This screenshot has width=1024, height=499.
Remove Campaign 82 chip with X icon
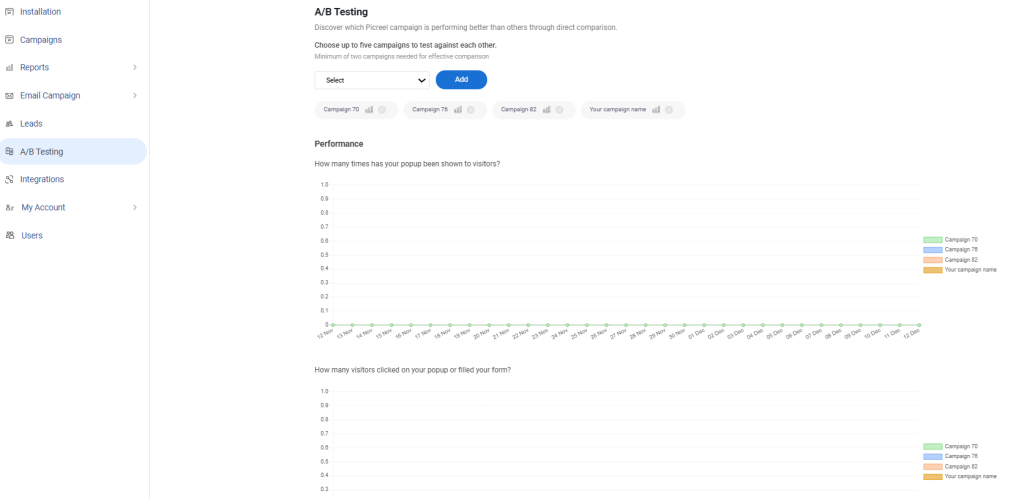point(559,110)
